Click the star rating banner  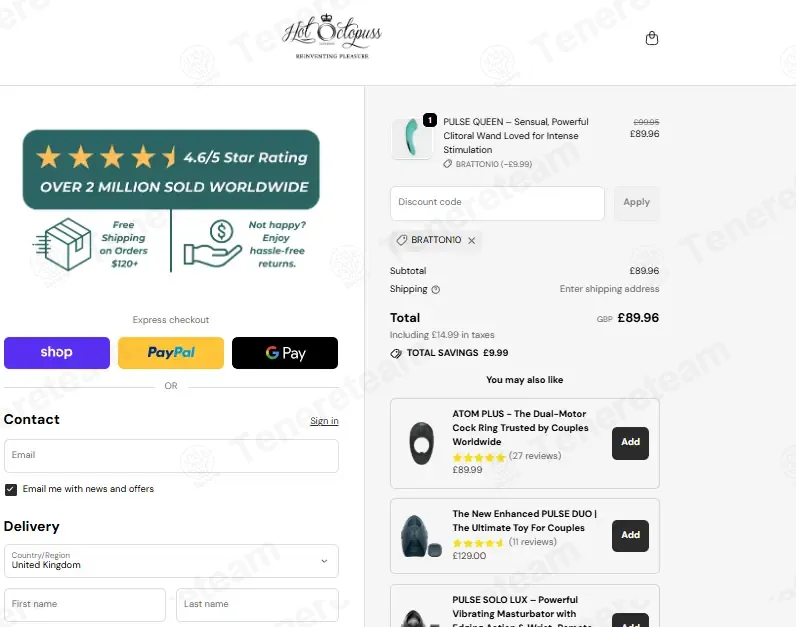tap(171, 170)
